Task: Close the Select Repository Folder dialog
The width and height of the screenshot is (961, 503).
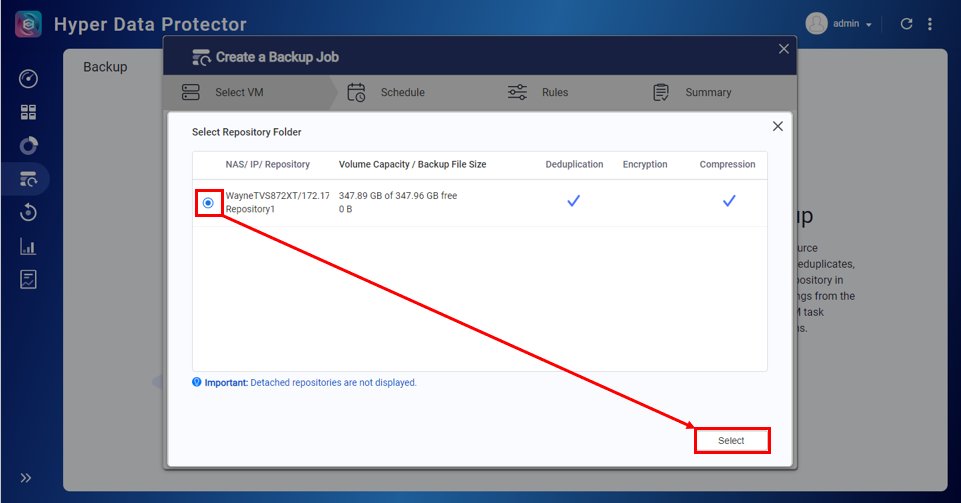Action: [777, 126]
